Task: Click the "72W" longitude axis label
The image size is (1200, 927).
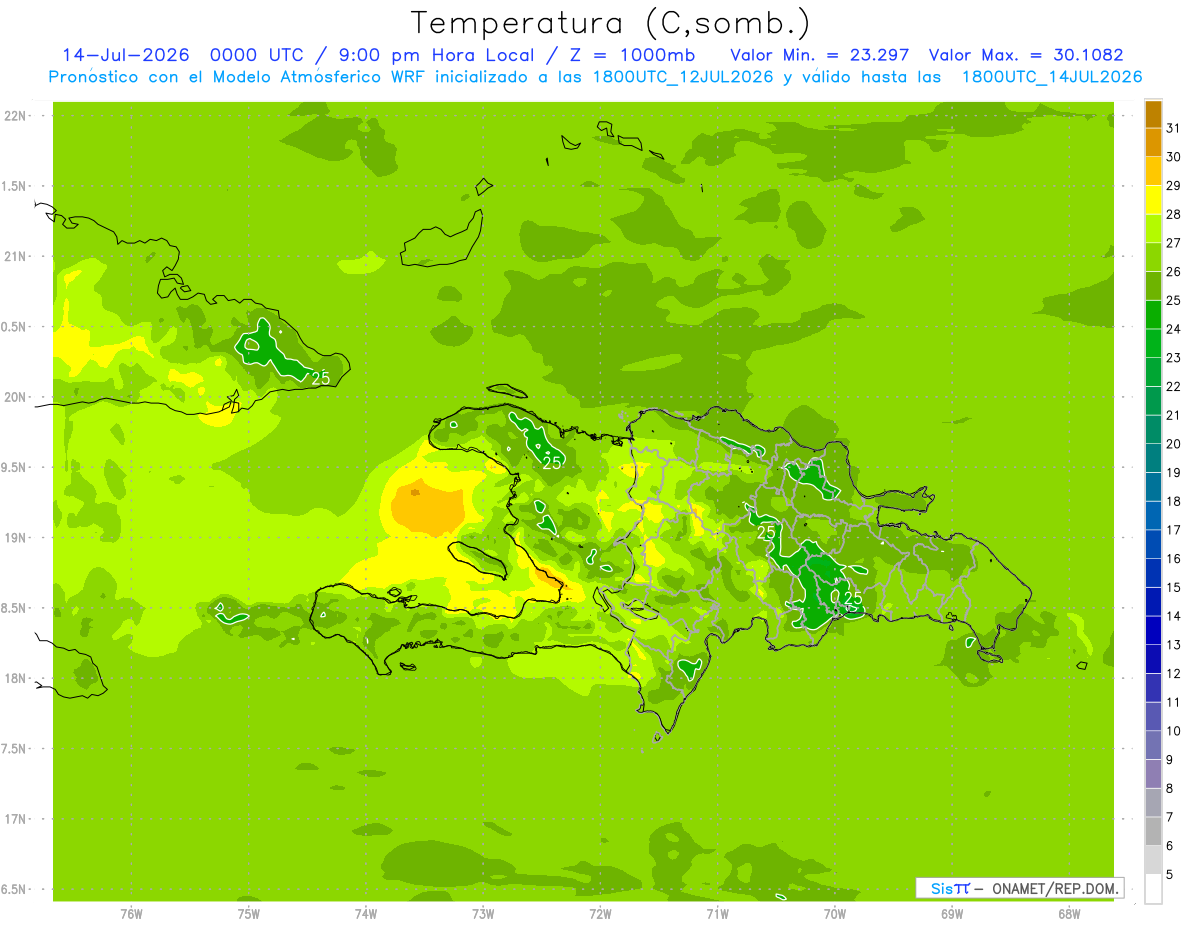Action: tap(600, 914)
